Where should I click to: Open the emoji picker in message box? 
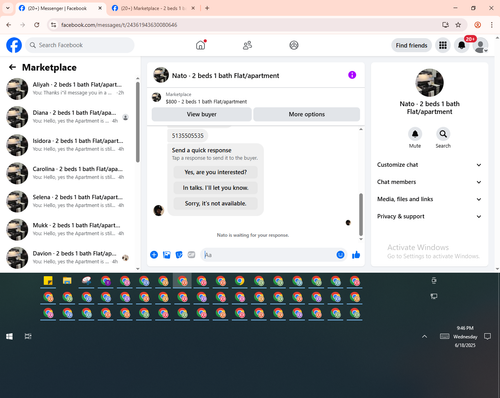click(x=340, y=255)
